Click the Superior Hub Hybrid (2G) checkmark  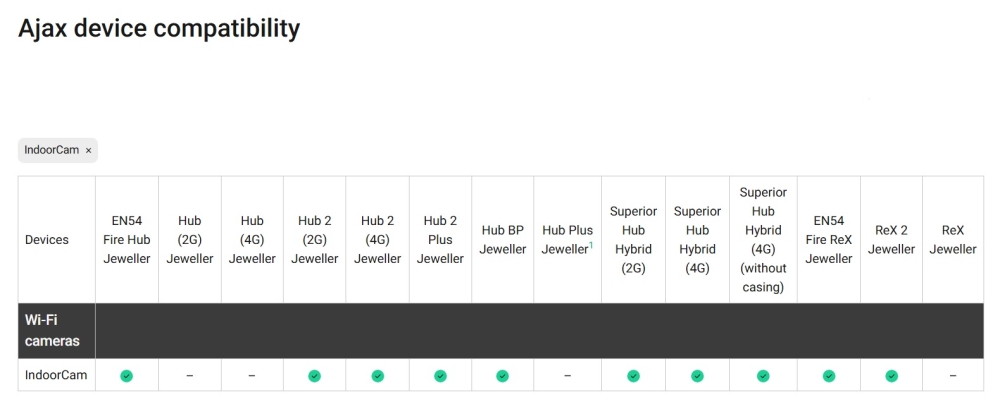pyautogui.click(x=633, y=376)
